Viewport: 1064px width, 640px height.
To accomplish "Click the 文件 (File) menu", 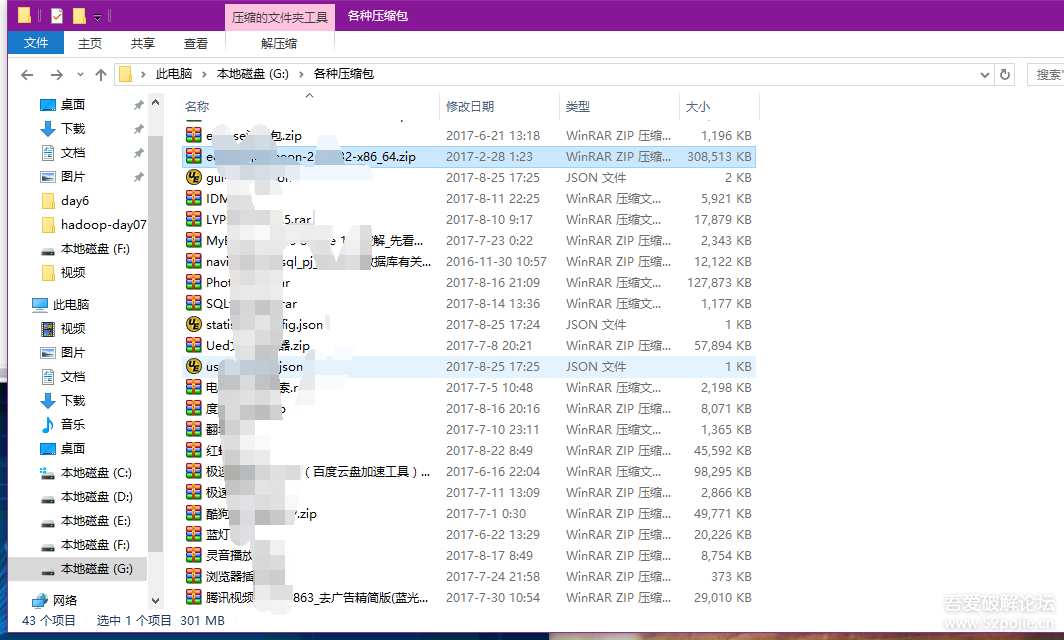I will click(35, 43).
